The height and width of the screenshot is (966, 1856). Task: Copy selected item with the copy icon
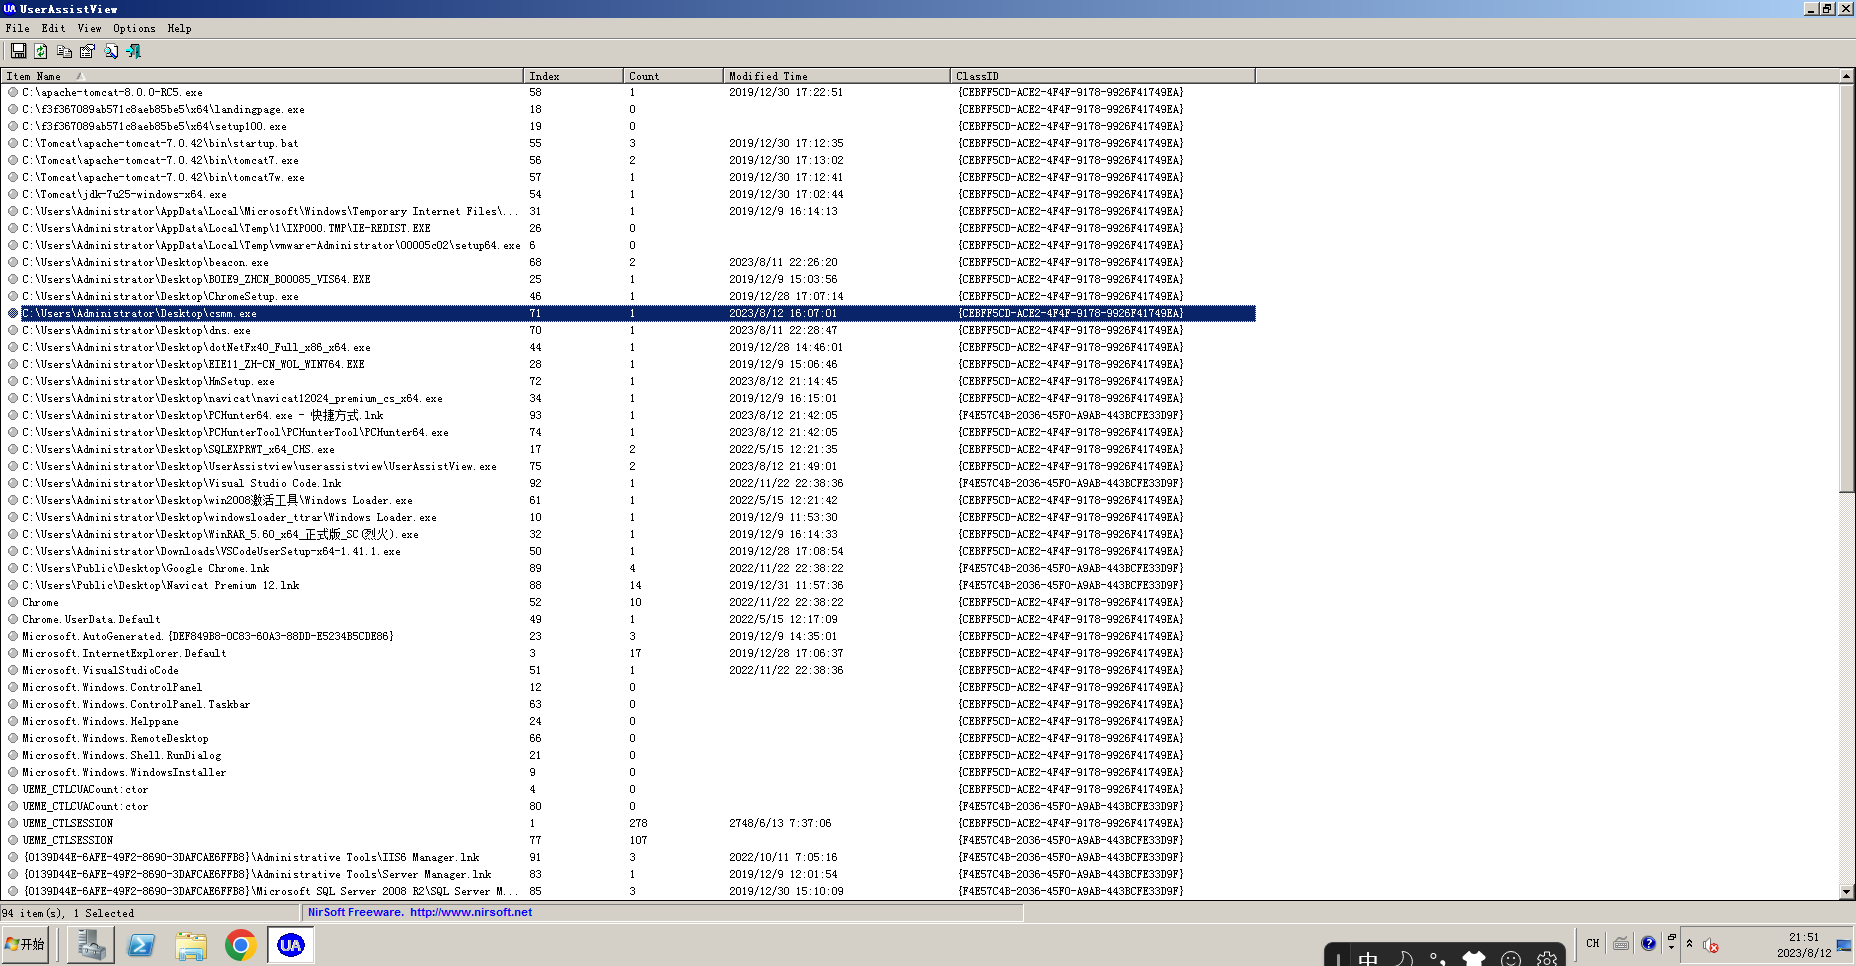[x=64, y=50]
